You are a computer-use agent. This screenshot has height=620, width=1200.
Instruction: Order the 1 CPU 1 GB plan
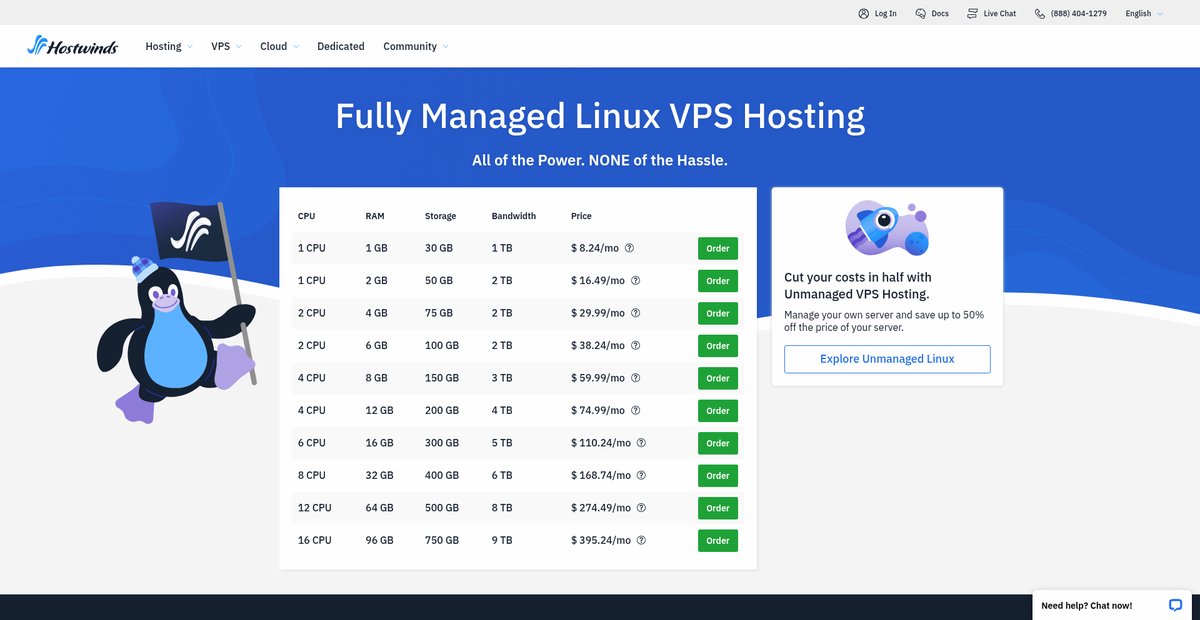[x=718, y=248]
